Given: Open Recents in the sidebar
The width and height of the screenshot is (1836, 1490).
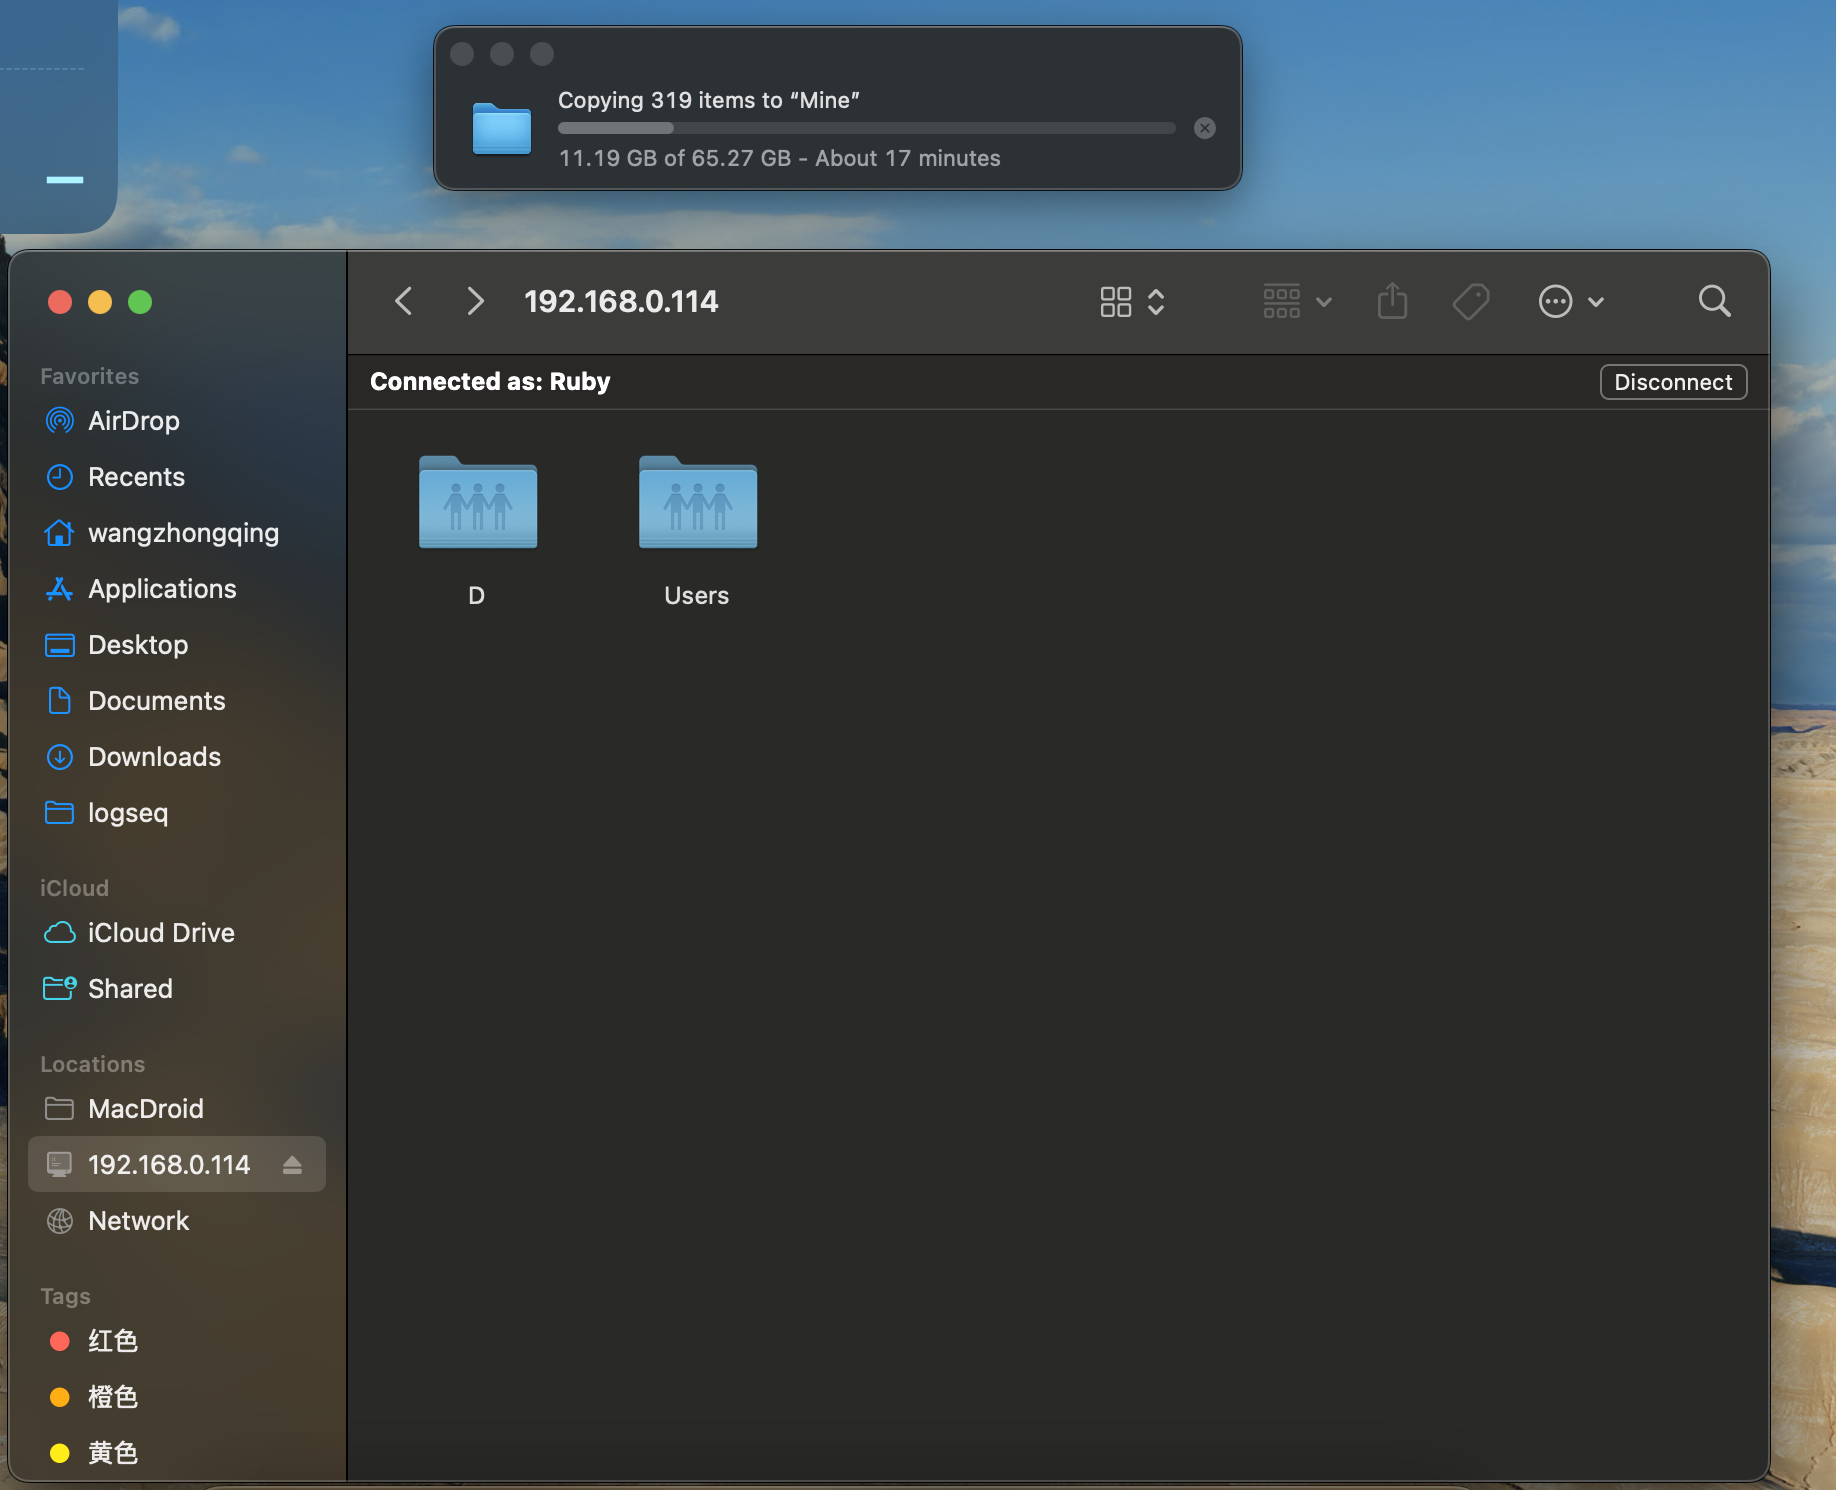Looking at the screenshot, I should coord(177,477).
